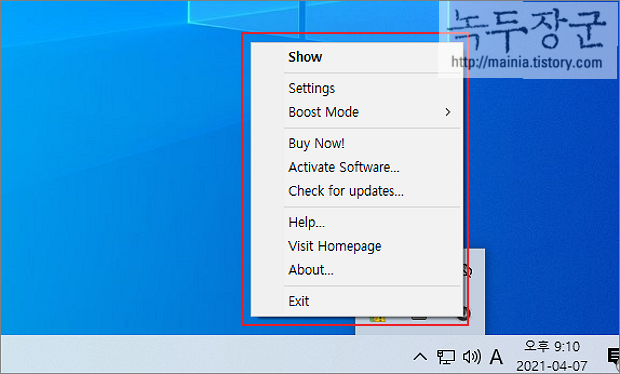
Task: Open the network status tray icon
Action: pos(446,357)
